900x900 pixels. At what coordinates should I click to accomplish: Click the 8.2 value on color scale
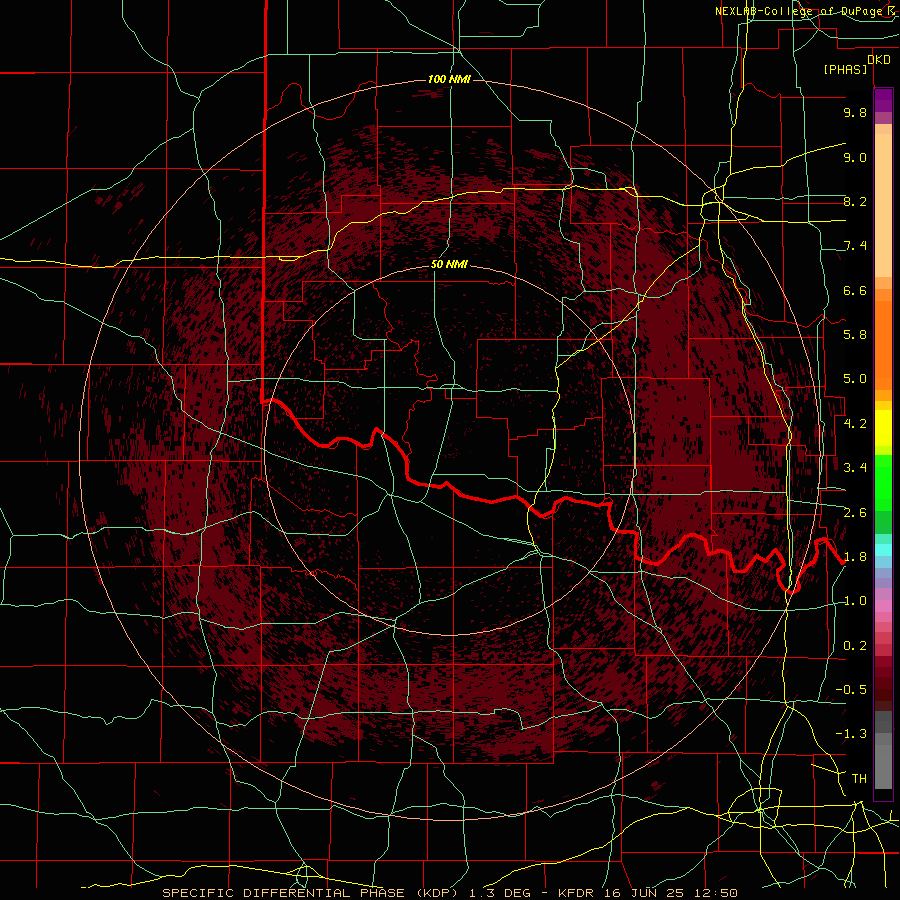coord(855,202)
